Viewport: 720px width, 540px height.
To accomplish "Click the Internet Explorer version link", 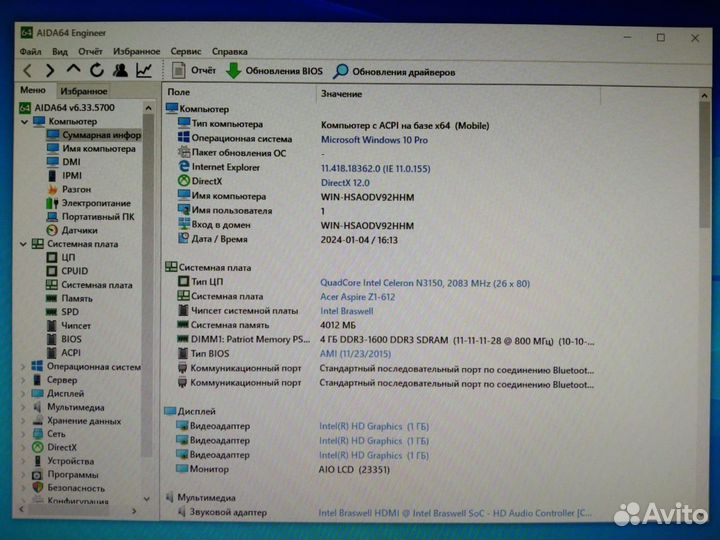I will coord(375,169).
